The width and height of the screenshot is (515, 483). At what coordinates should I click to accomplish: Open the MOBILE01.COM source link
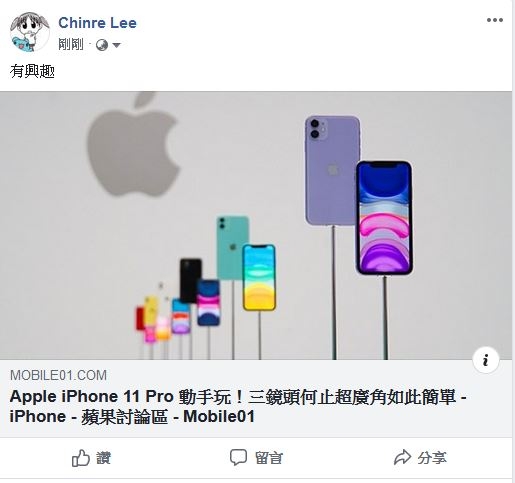(x=58, y=375)
